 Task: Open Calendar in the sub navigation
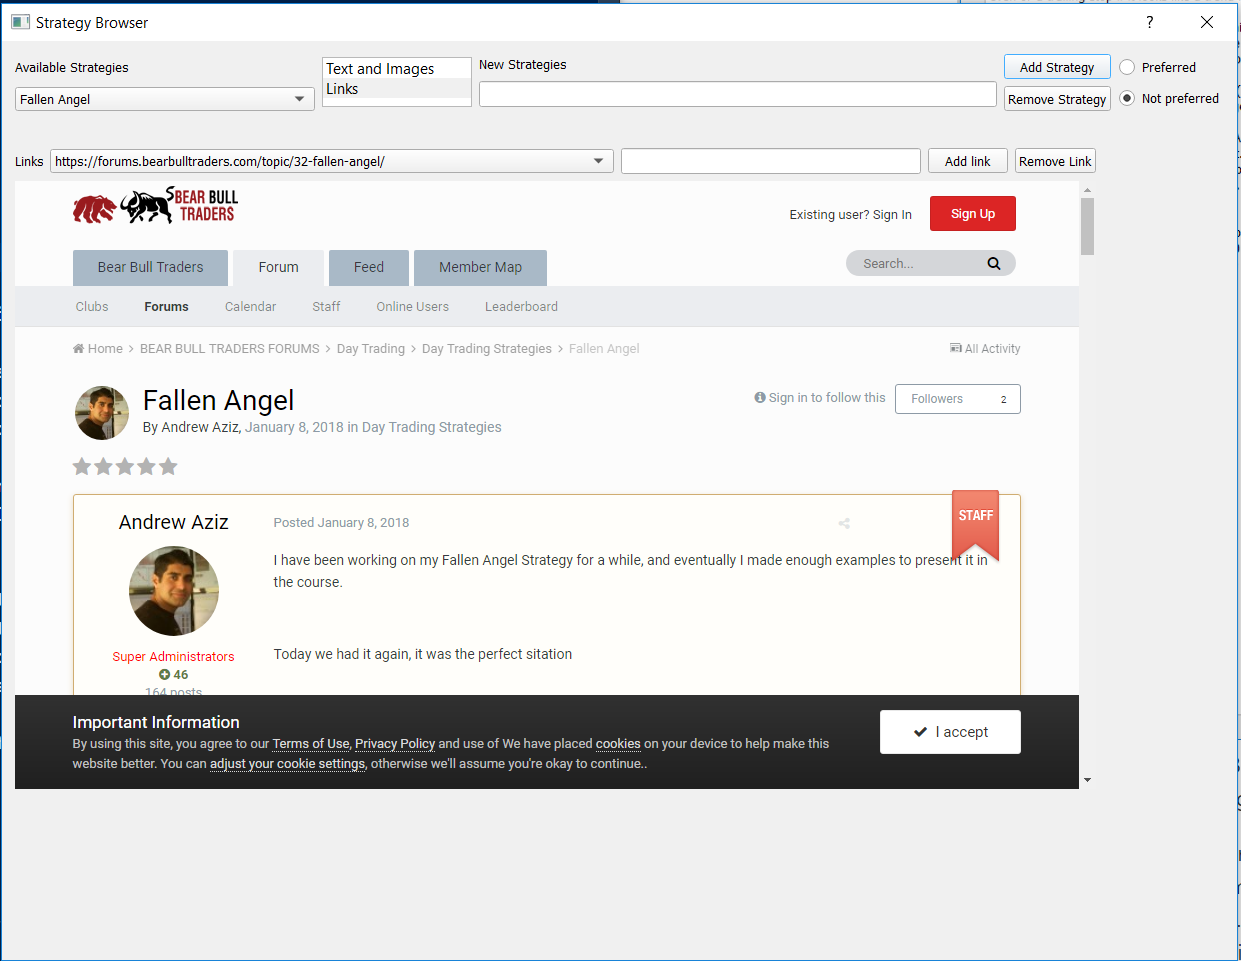click(x=250, y=307)
